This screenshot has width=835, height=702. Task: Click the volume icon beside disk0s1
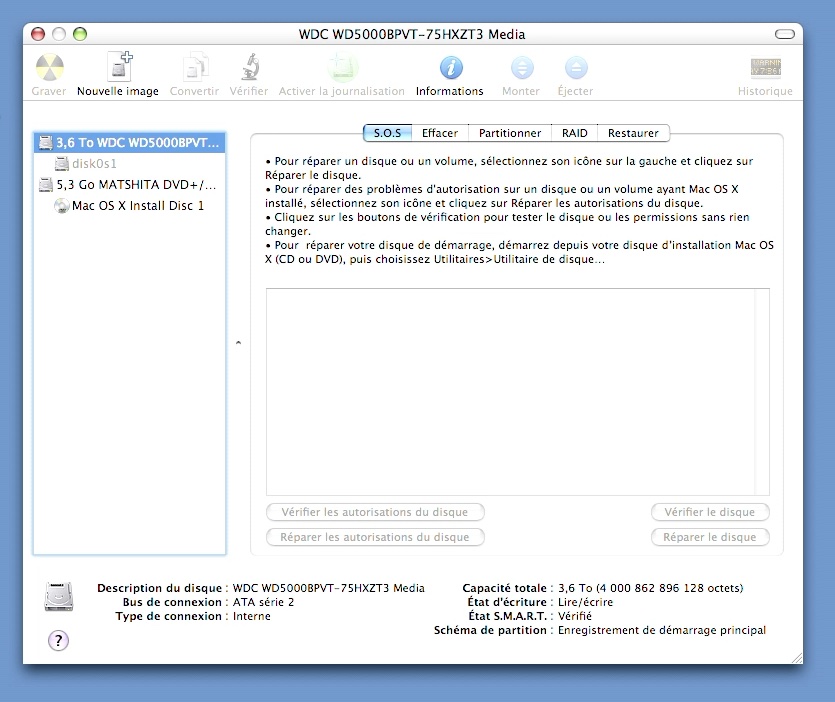pos(62,164)
